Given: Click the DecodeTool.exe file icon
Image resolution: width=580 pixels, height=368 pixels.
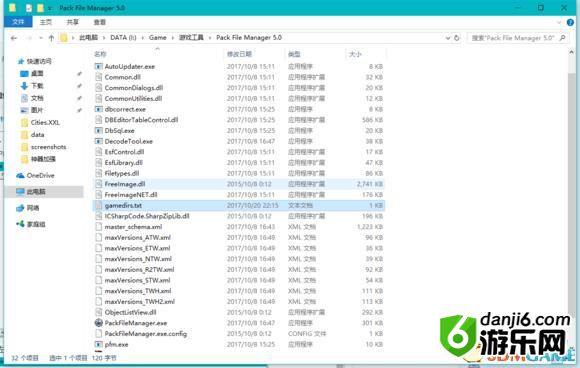Looking at the screenshot, I should 98,141.
